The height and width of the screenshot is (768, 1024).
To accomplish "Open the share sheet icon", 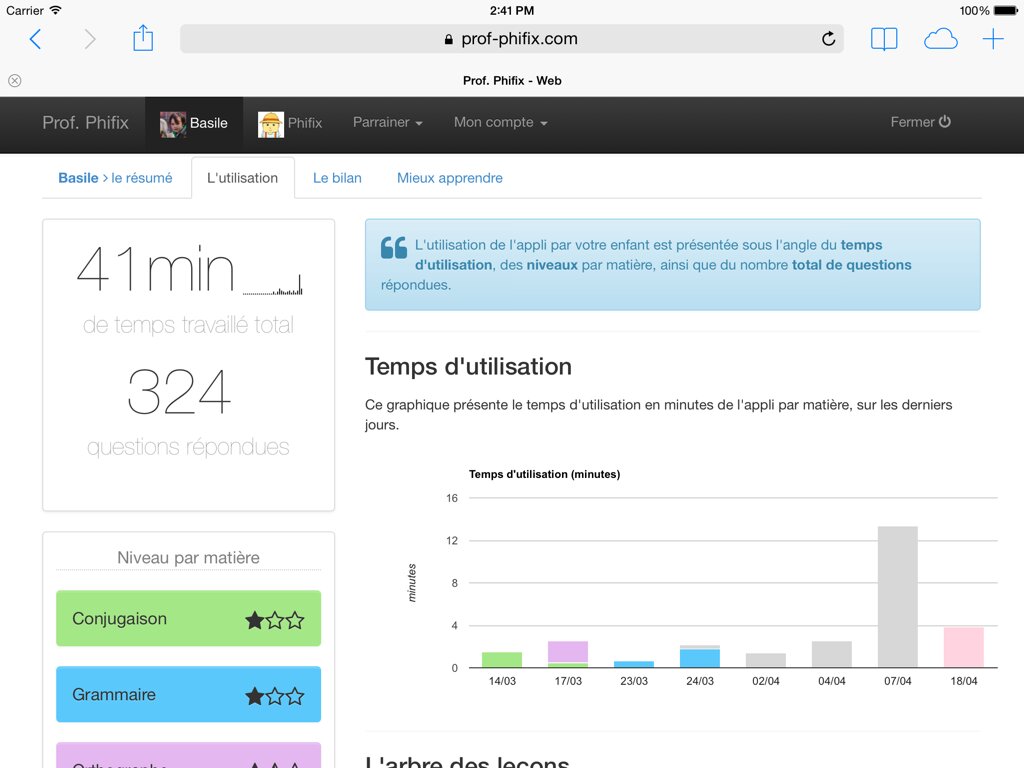I will click(x=143, y=38).
